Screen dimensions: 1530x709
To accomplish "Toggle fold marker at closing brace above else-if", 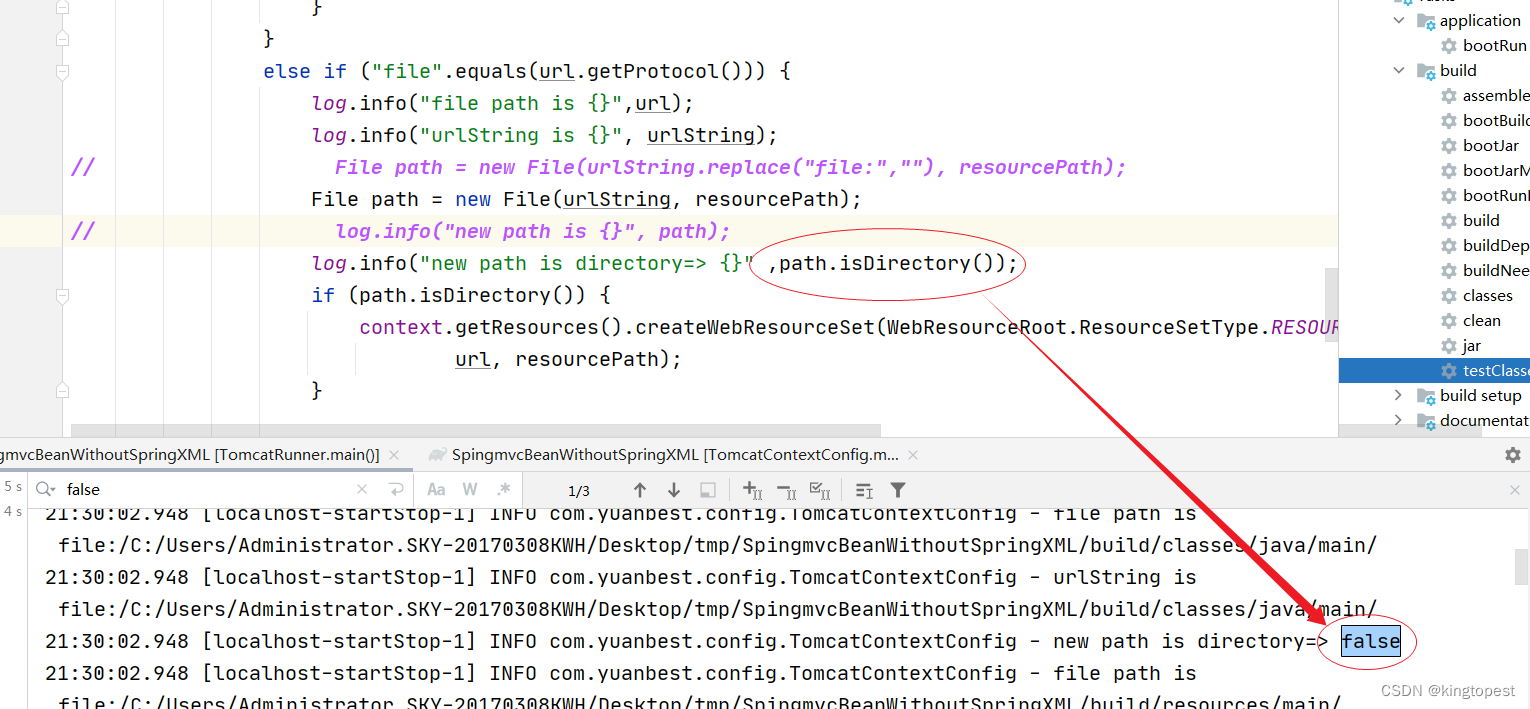I will pyautogui.click(x=62, y=39).
